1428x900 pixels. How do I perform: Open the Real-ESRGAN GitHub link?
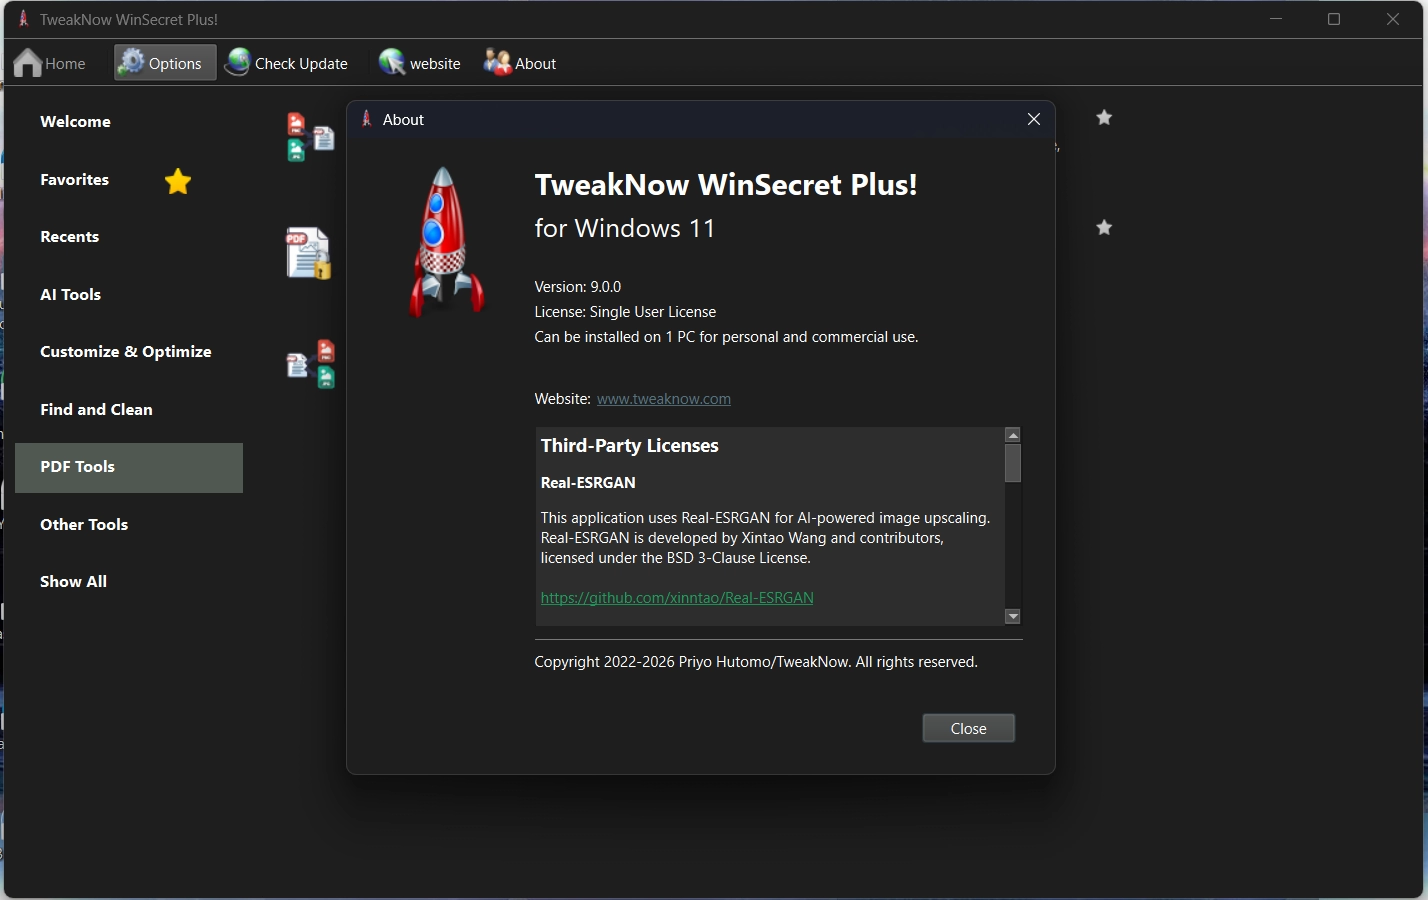[x=677, y=598]
